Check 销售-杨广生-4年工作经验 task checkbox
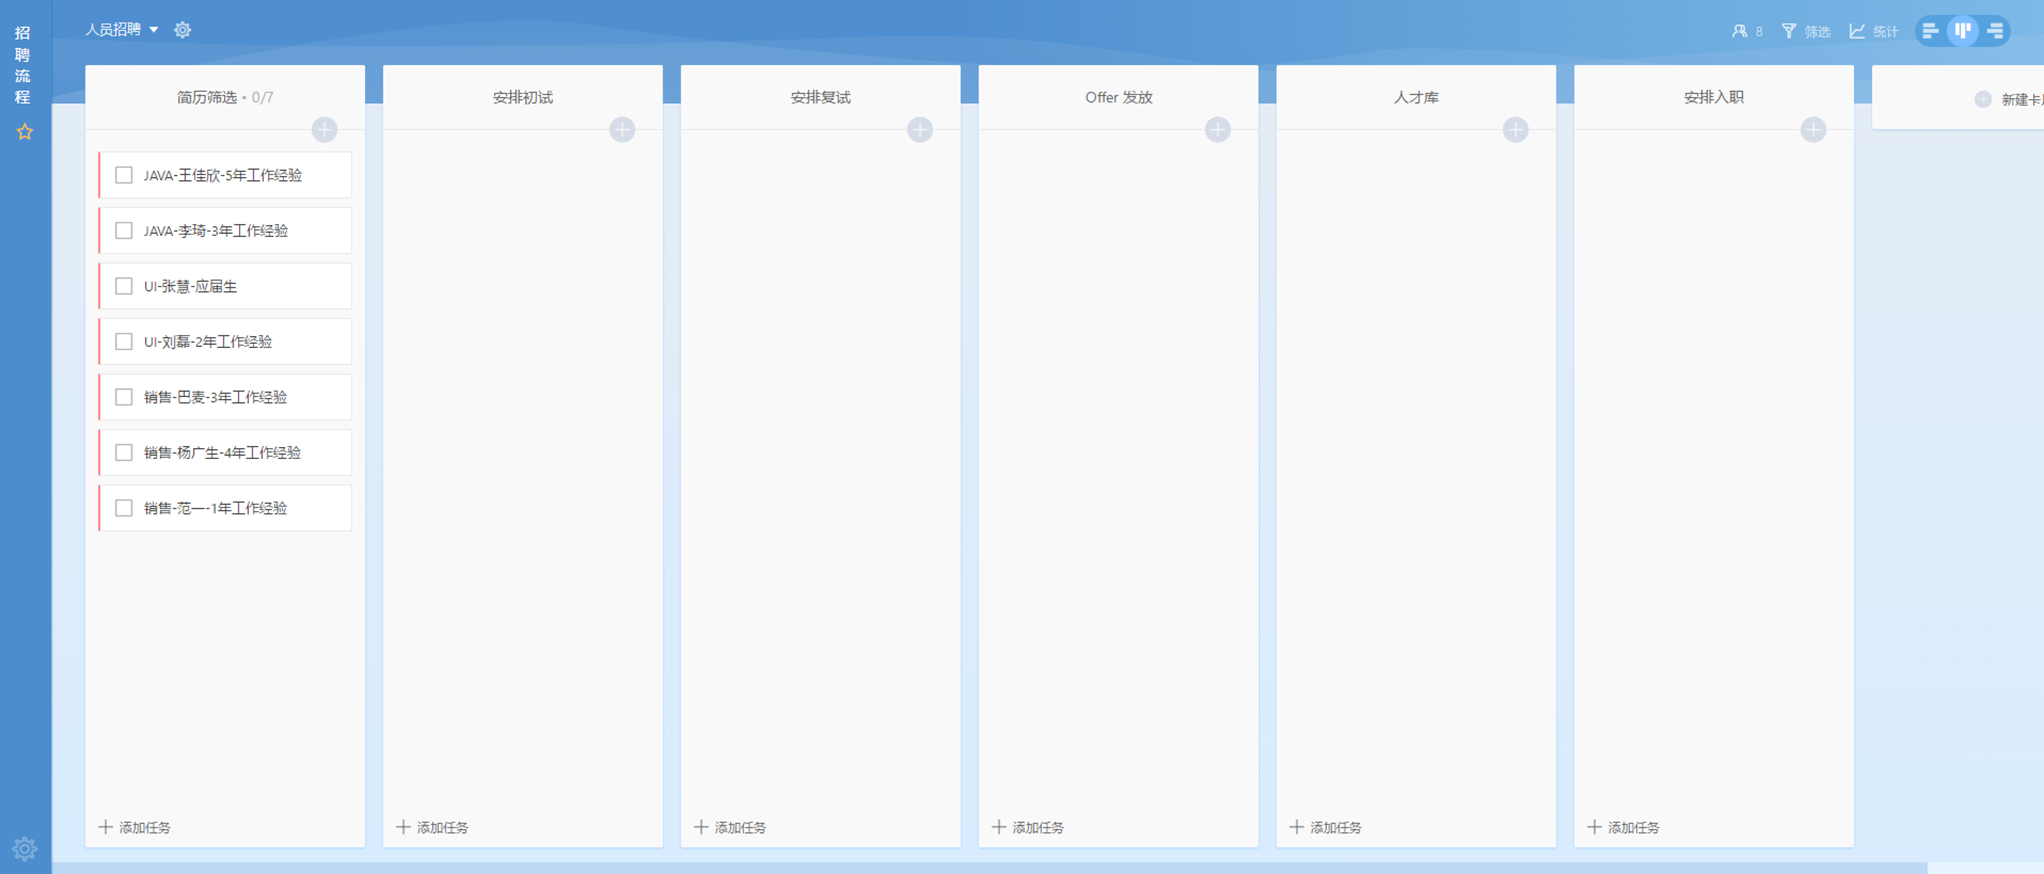 [x=124, y=453]
